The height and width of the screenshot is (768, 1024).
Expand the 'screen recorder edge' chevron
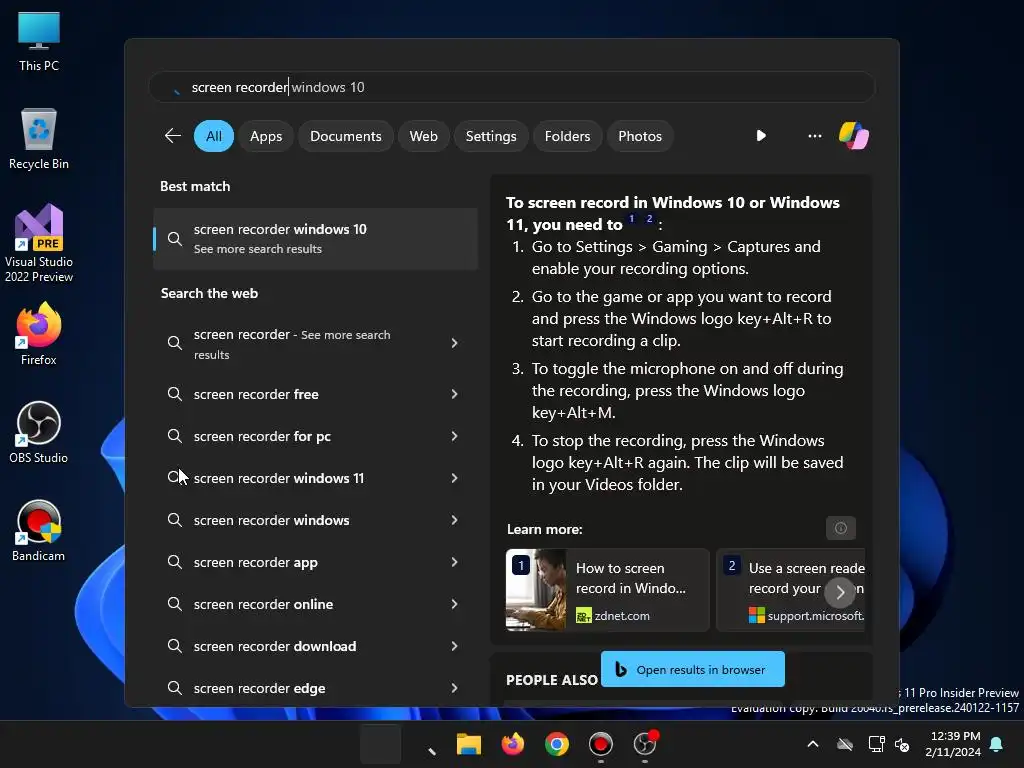(455, 688)
